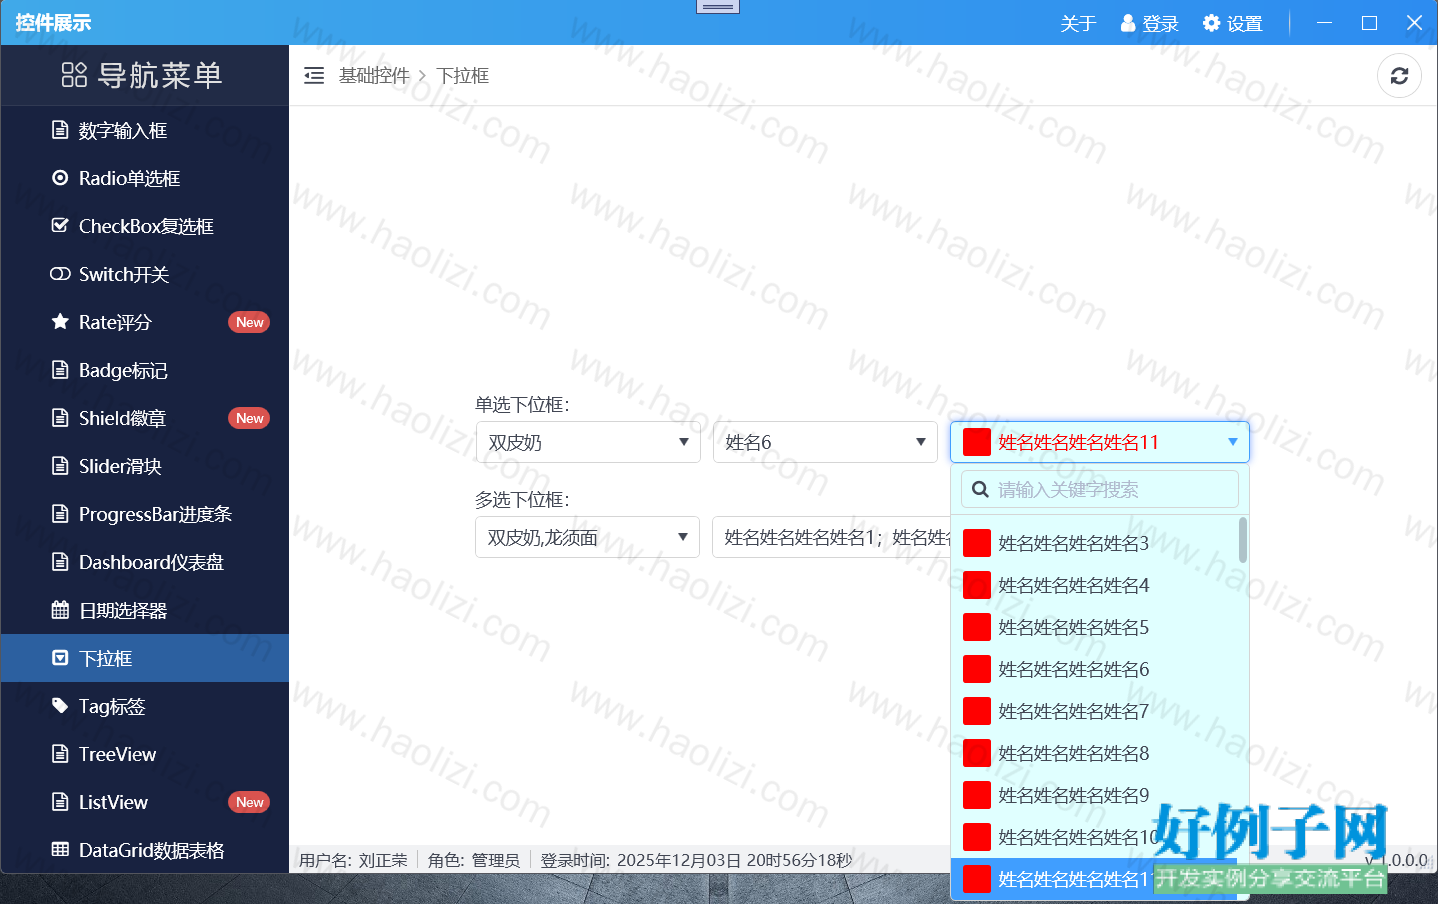Open the 双皮奶 single-select dropdown
The image size is (1438, 904).
tap(588, 442)
